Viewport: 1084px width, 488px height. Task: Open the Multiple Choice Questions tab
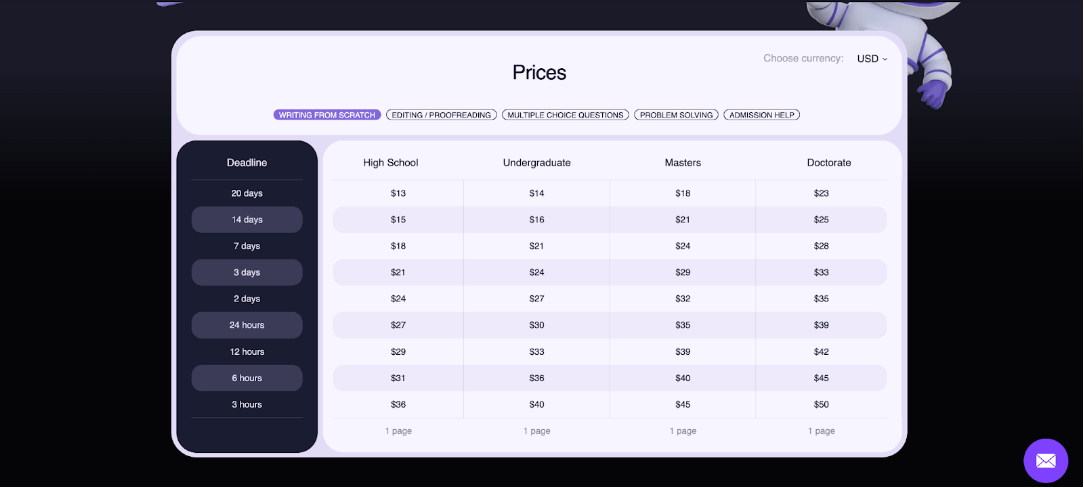click(x=565, y=115)
